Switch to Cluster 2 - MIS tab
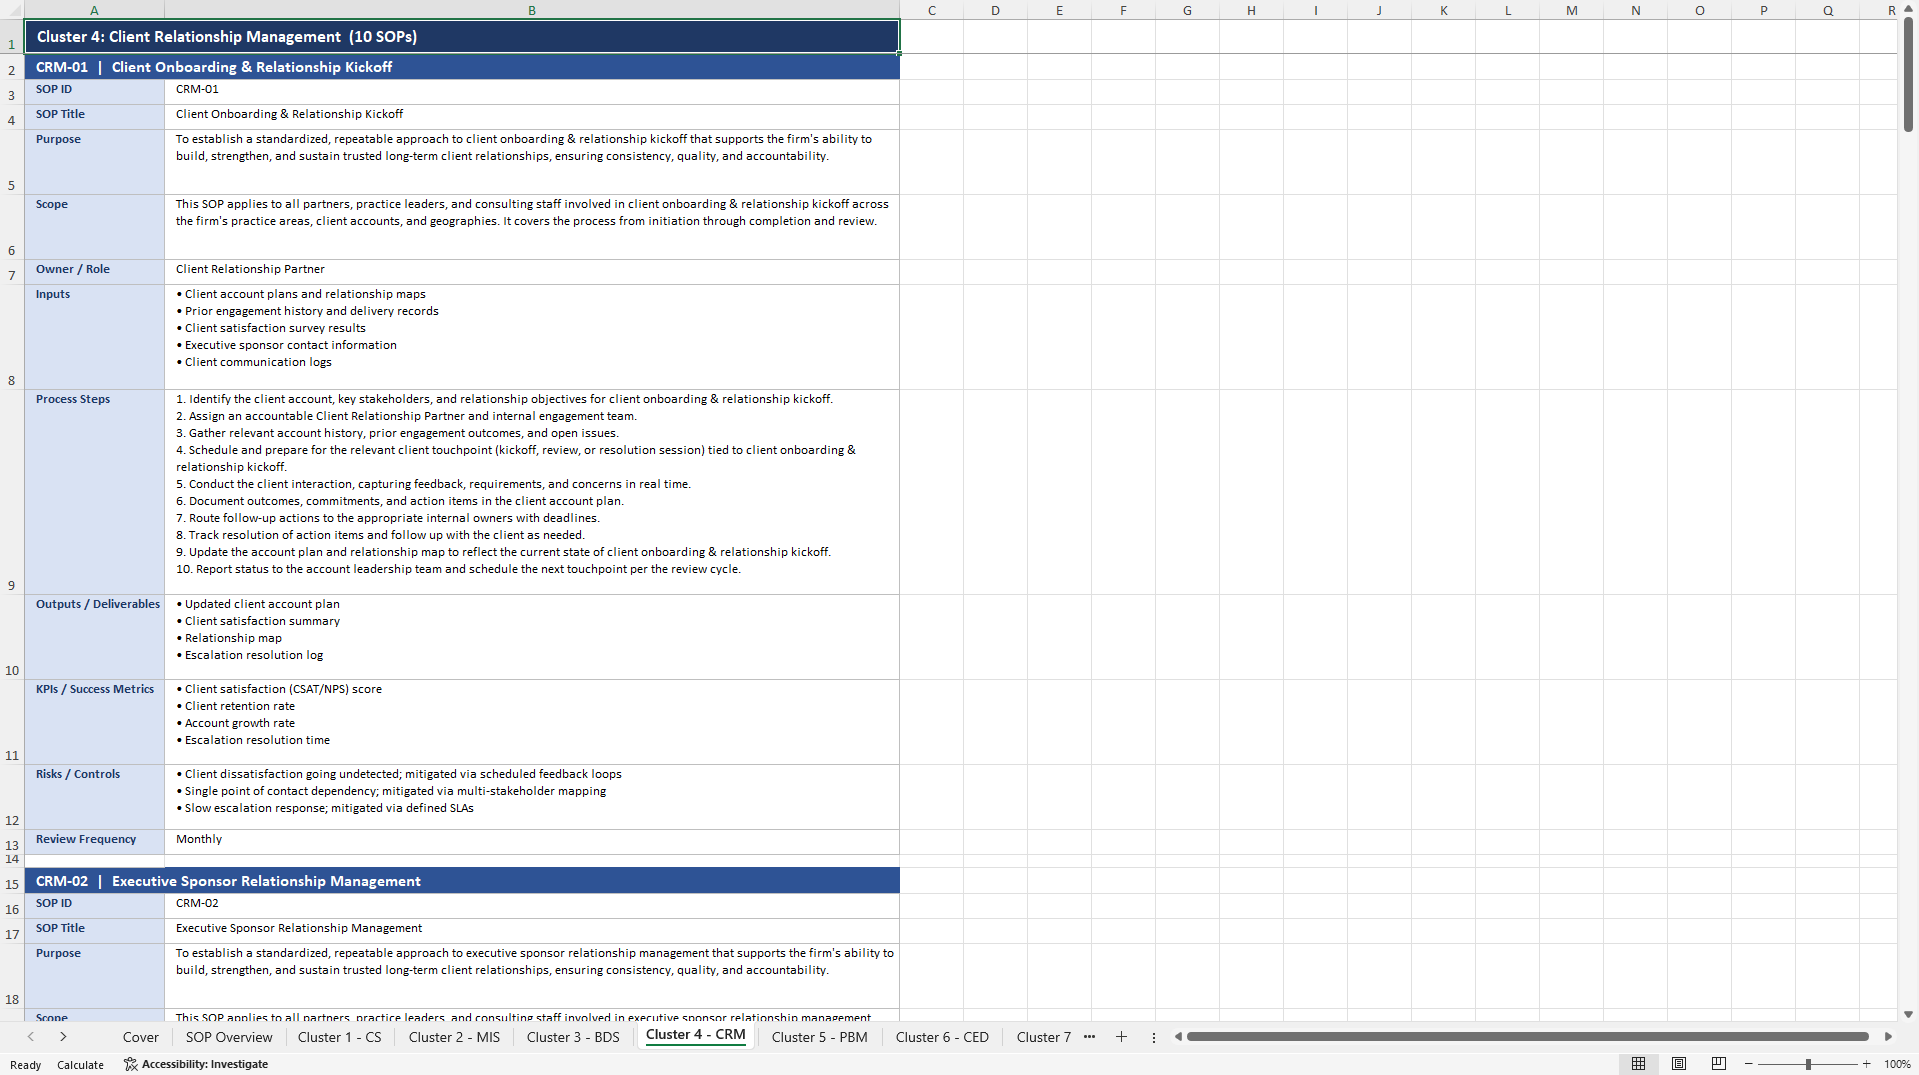Screen dimensions: 1919x1075 [454, 1037]
